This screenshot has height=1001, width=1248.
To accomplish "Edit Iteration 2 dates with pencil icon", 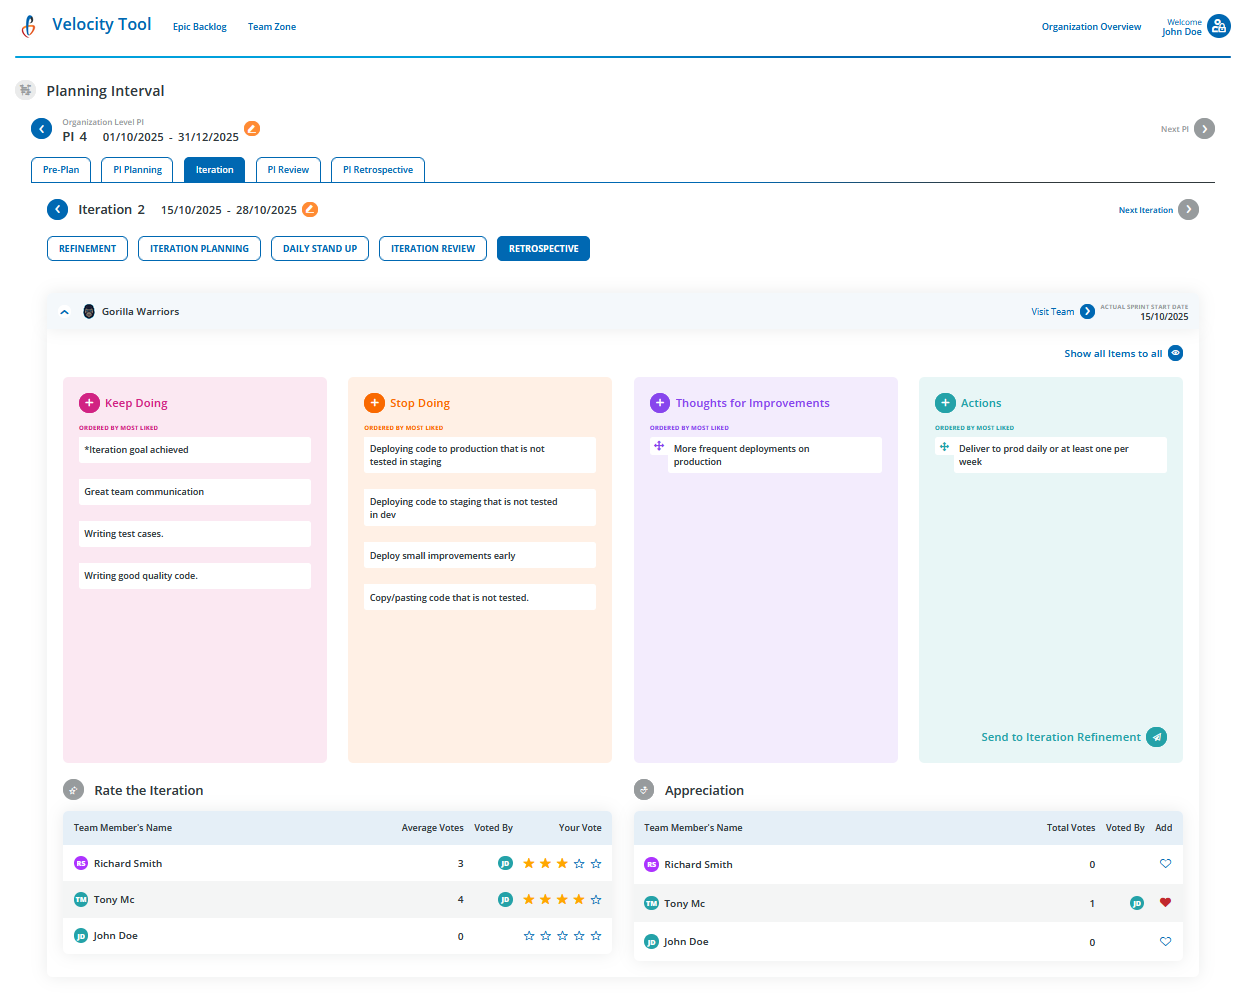I will pos(310,209).
